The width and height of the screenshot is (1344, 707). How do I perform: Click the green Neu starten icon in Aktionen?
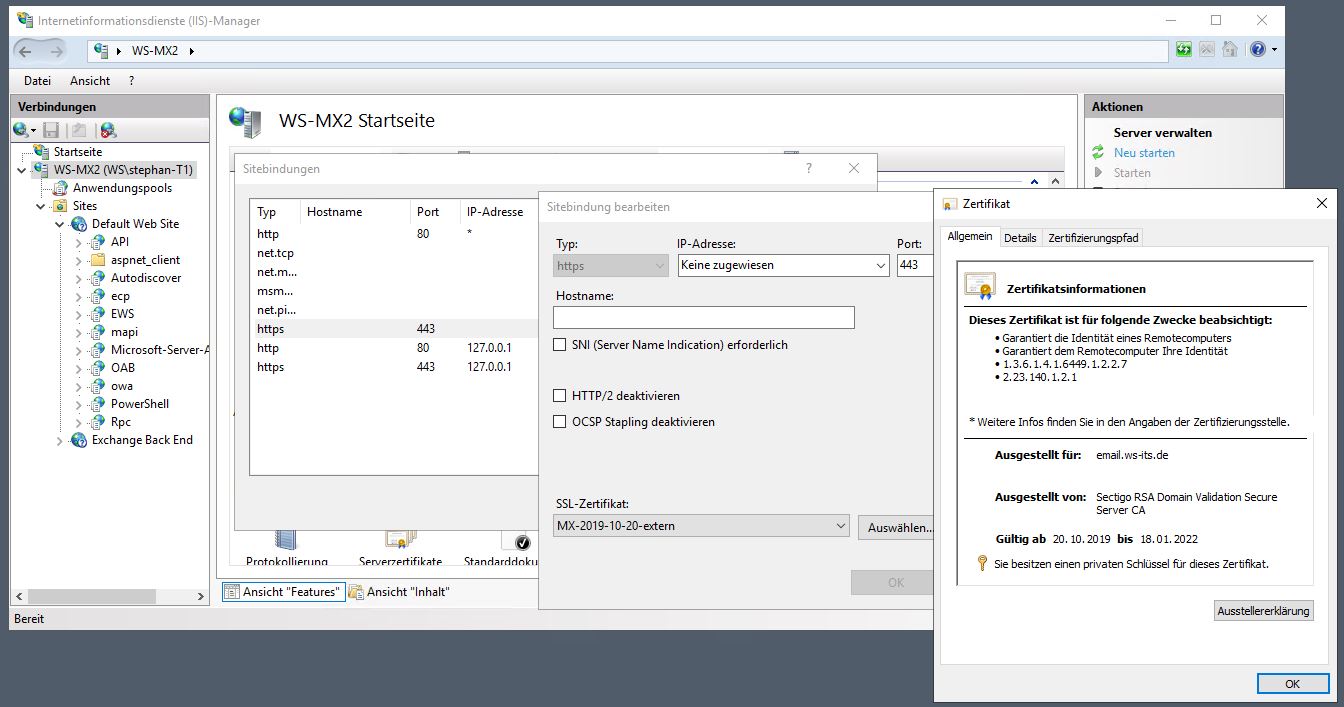pyautogui.click(x=1098, y=153)
